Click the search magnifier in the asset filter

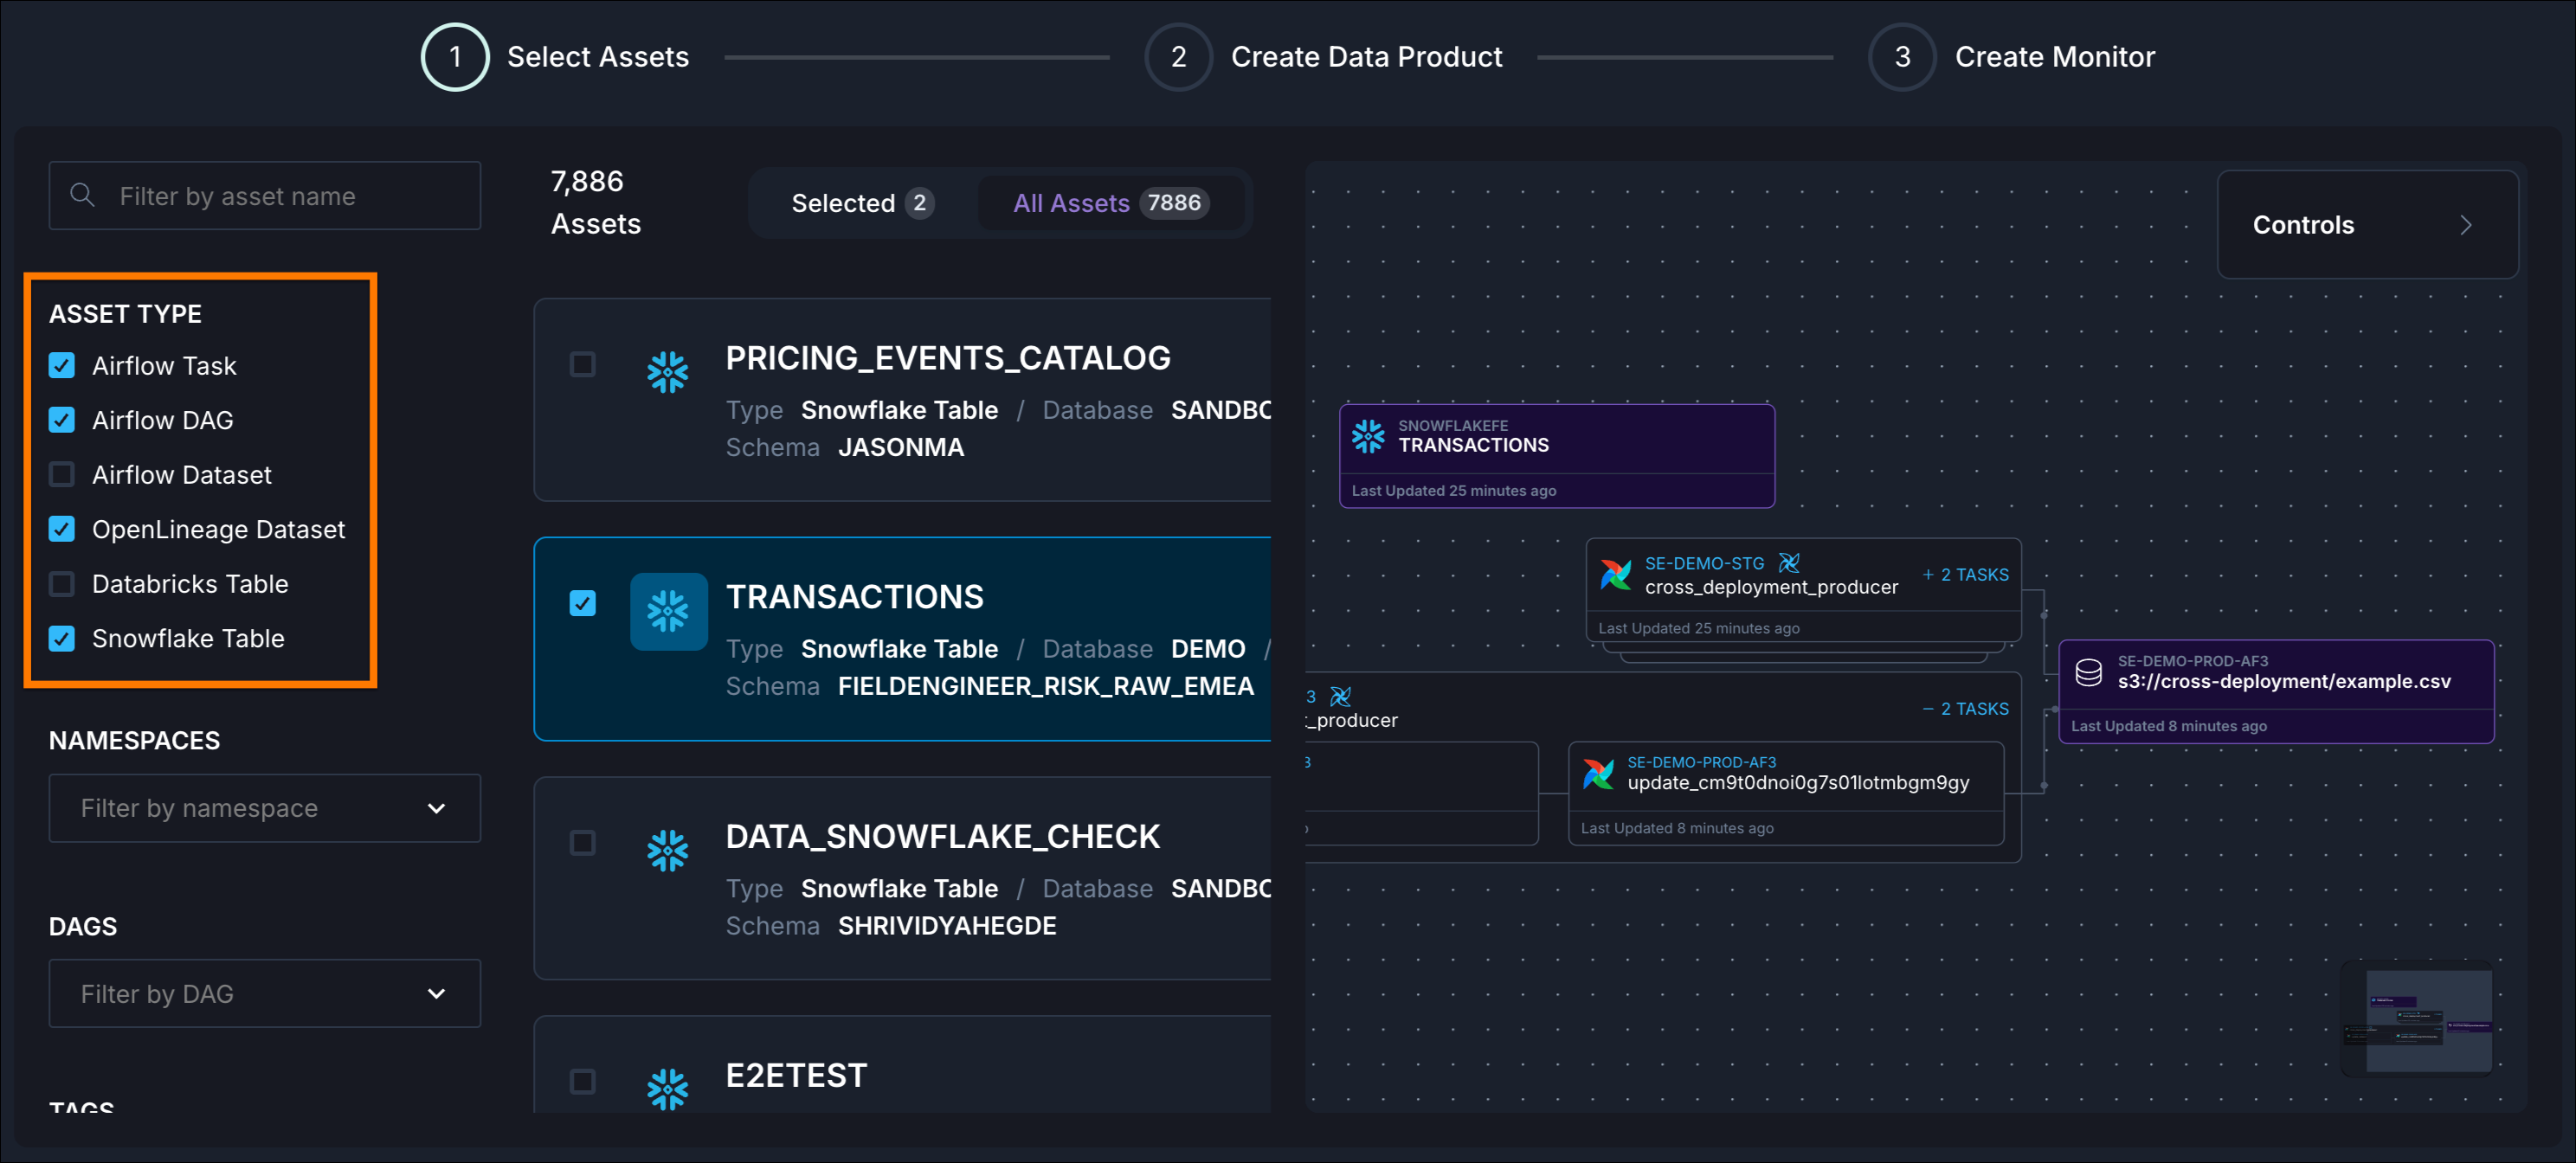pos(83,195)
